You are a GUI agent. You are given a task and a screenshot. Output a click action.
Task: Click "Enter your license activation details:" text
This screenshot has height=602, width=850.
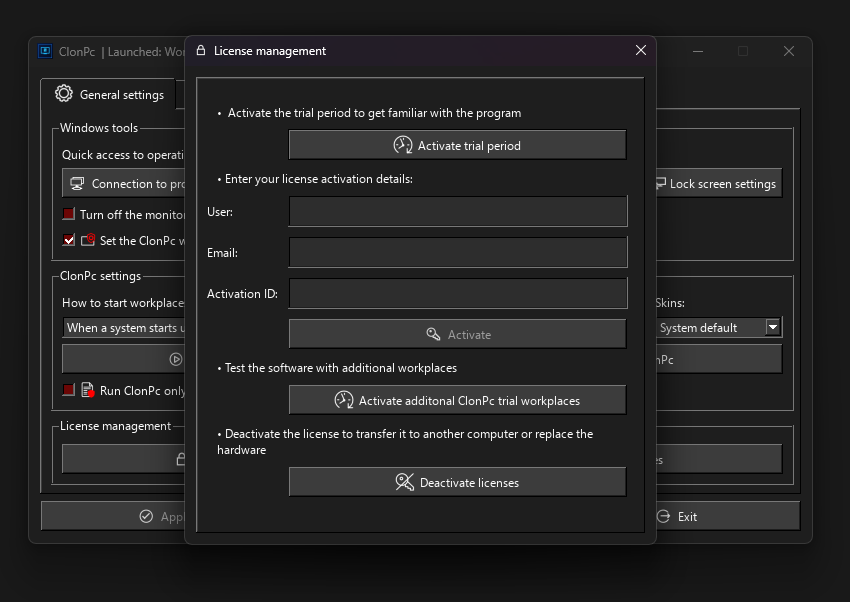click(x=319, y=179)
